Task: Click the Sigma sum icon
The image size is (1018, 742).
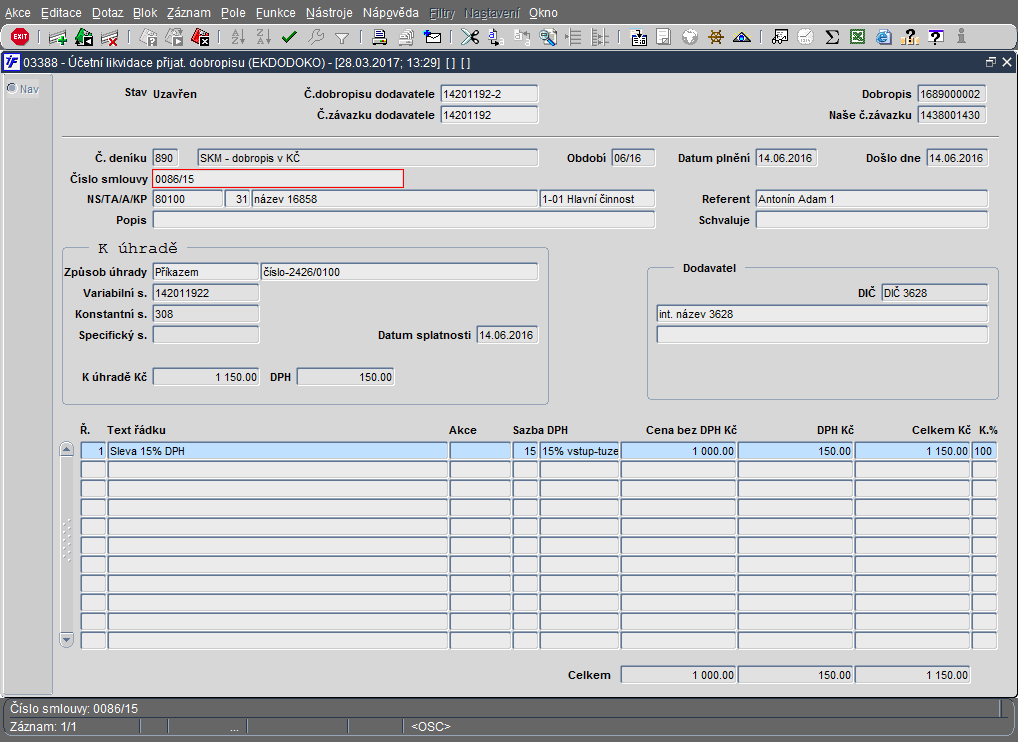Action: tap(832, 37)
